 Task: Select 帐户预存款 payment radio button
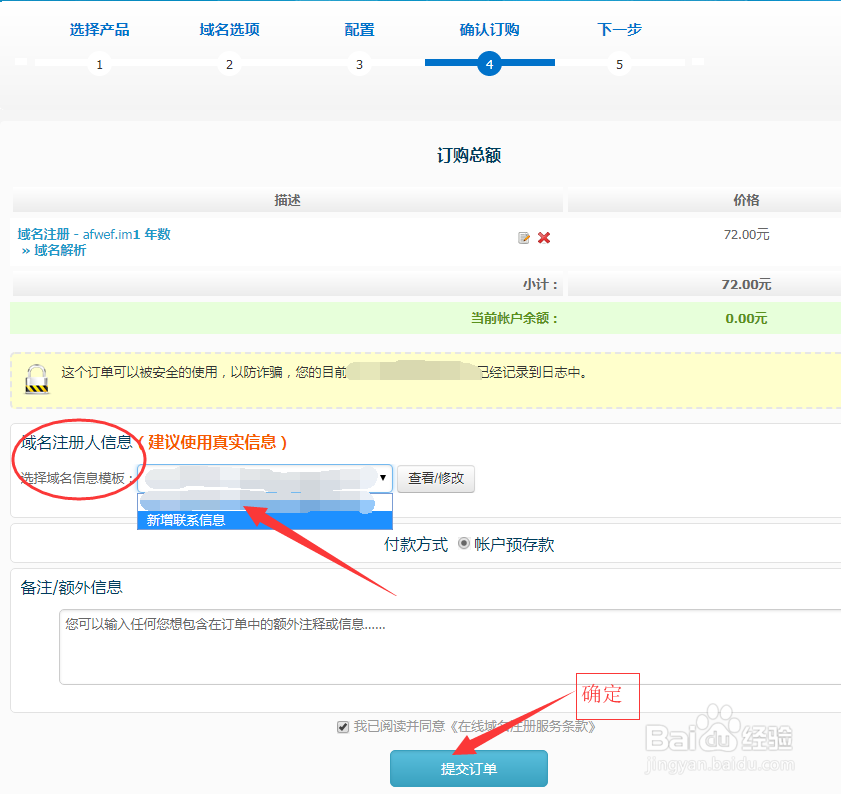463,543
